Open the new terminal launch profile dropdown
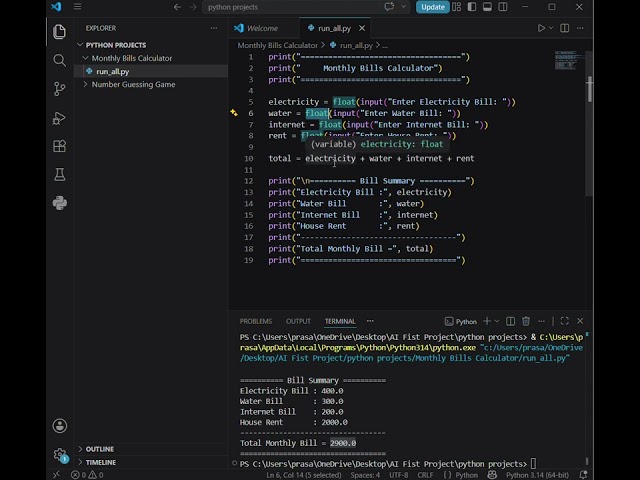Viewport: 640px width, 480px height. [x=497, y=321]
